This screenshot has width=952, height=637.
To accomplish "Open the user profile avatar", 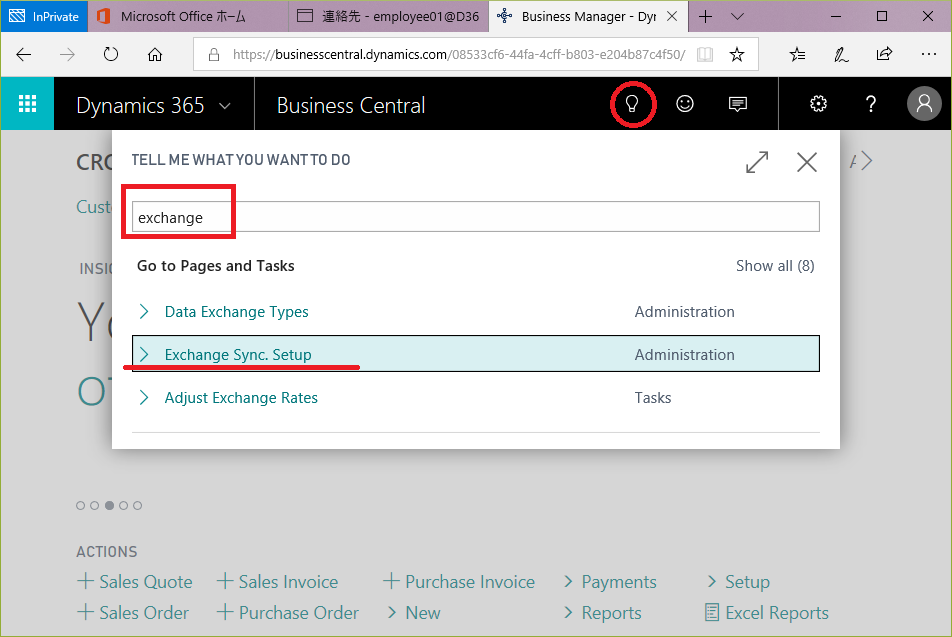I will tap(924, 104).
